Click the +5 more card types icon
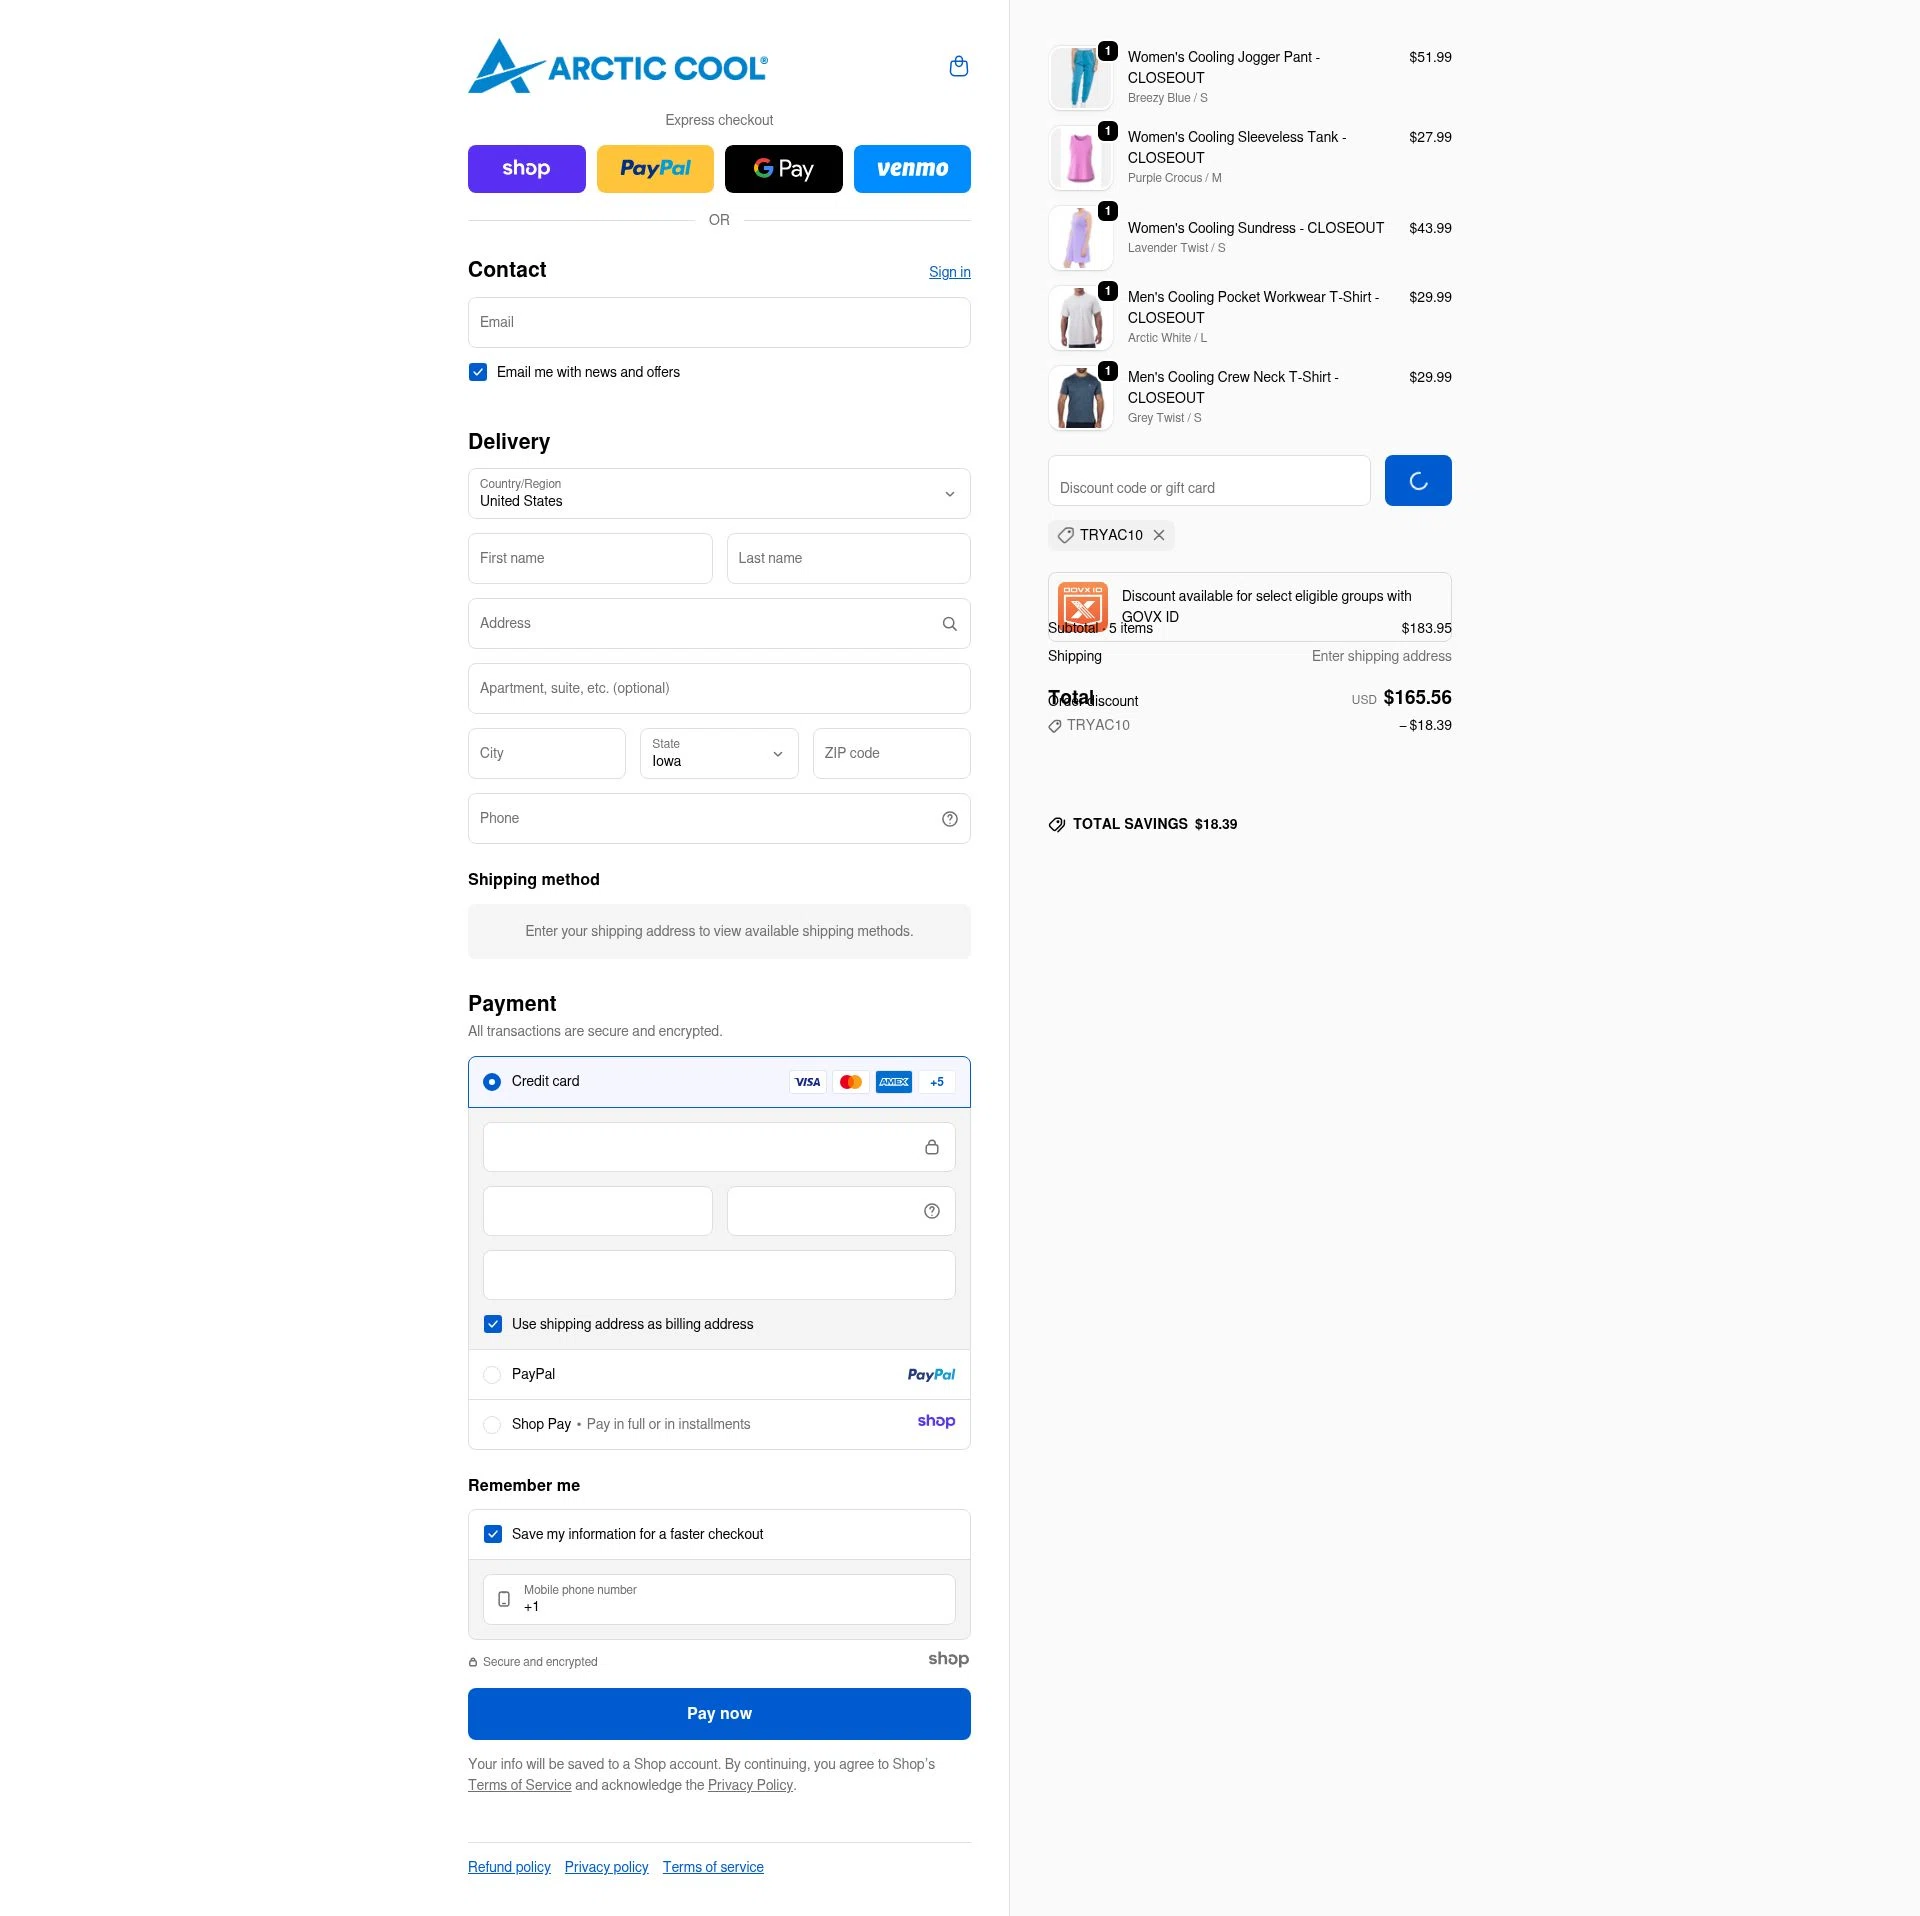The image size is (1920, 1916). 937,1082
